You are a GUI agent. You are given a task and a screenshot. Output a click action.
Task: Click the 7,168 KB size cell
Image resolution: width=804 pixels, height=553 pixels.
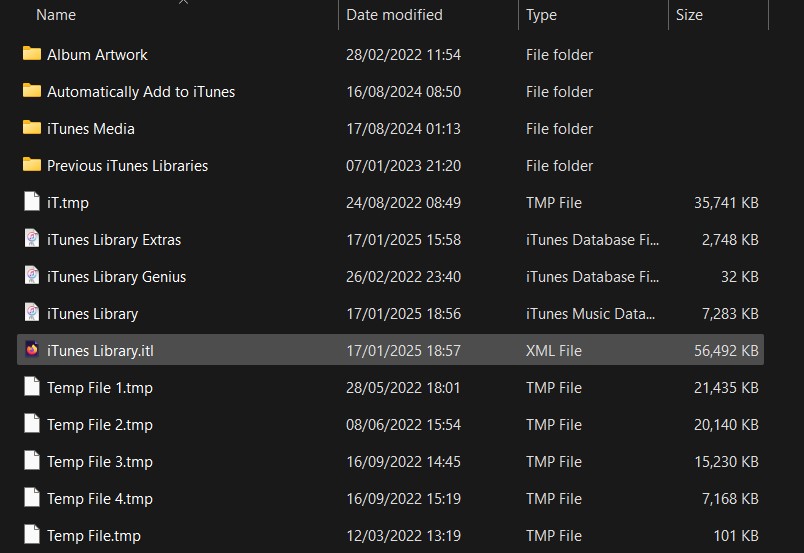730,499
